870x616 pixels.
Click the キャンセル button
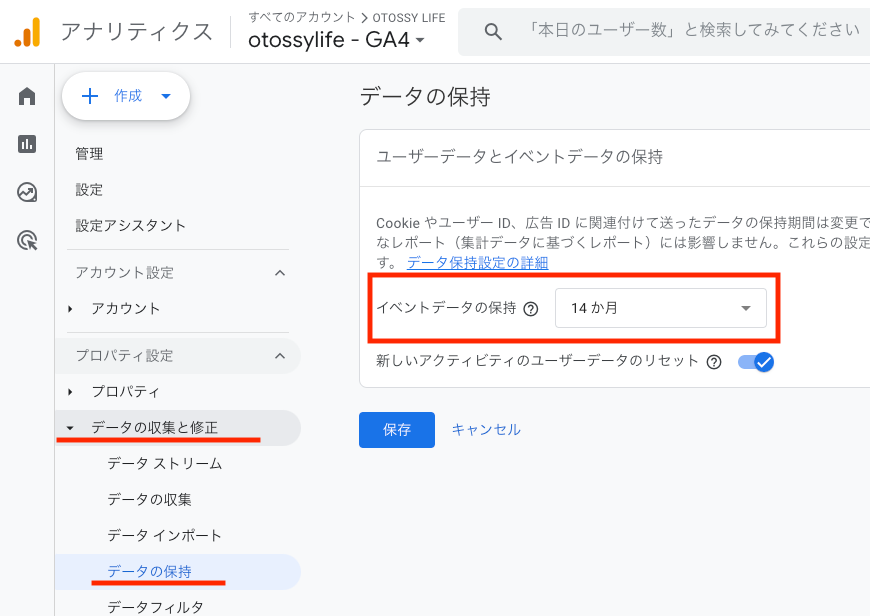coord(486,430)
